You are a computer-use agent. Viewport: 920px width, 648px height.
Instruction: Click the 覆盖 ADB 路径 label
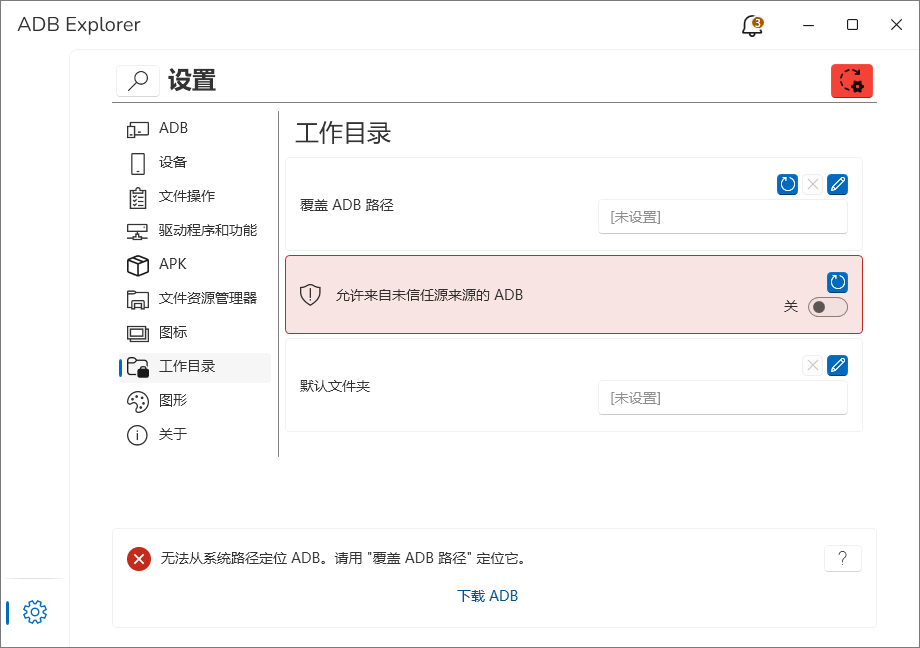click(x=347, y=205)
